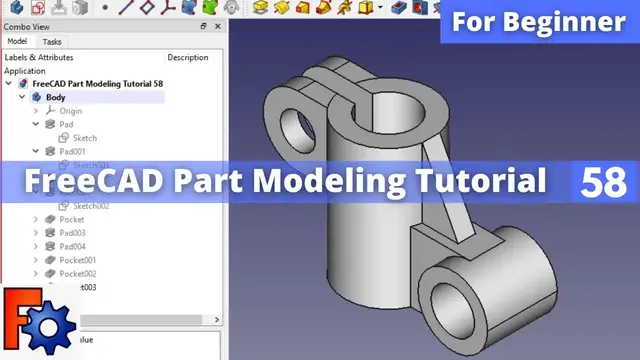Create a datum plane
This screenshot has height=360, width=640.
coord(147,7)
